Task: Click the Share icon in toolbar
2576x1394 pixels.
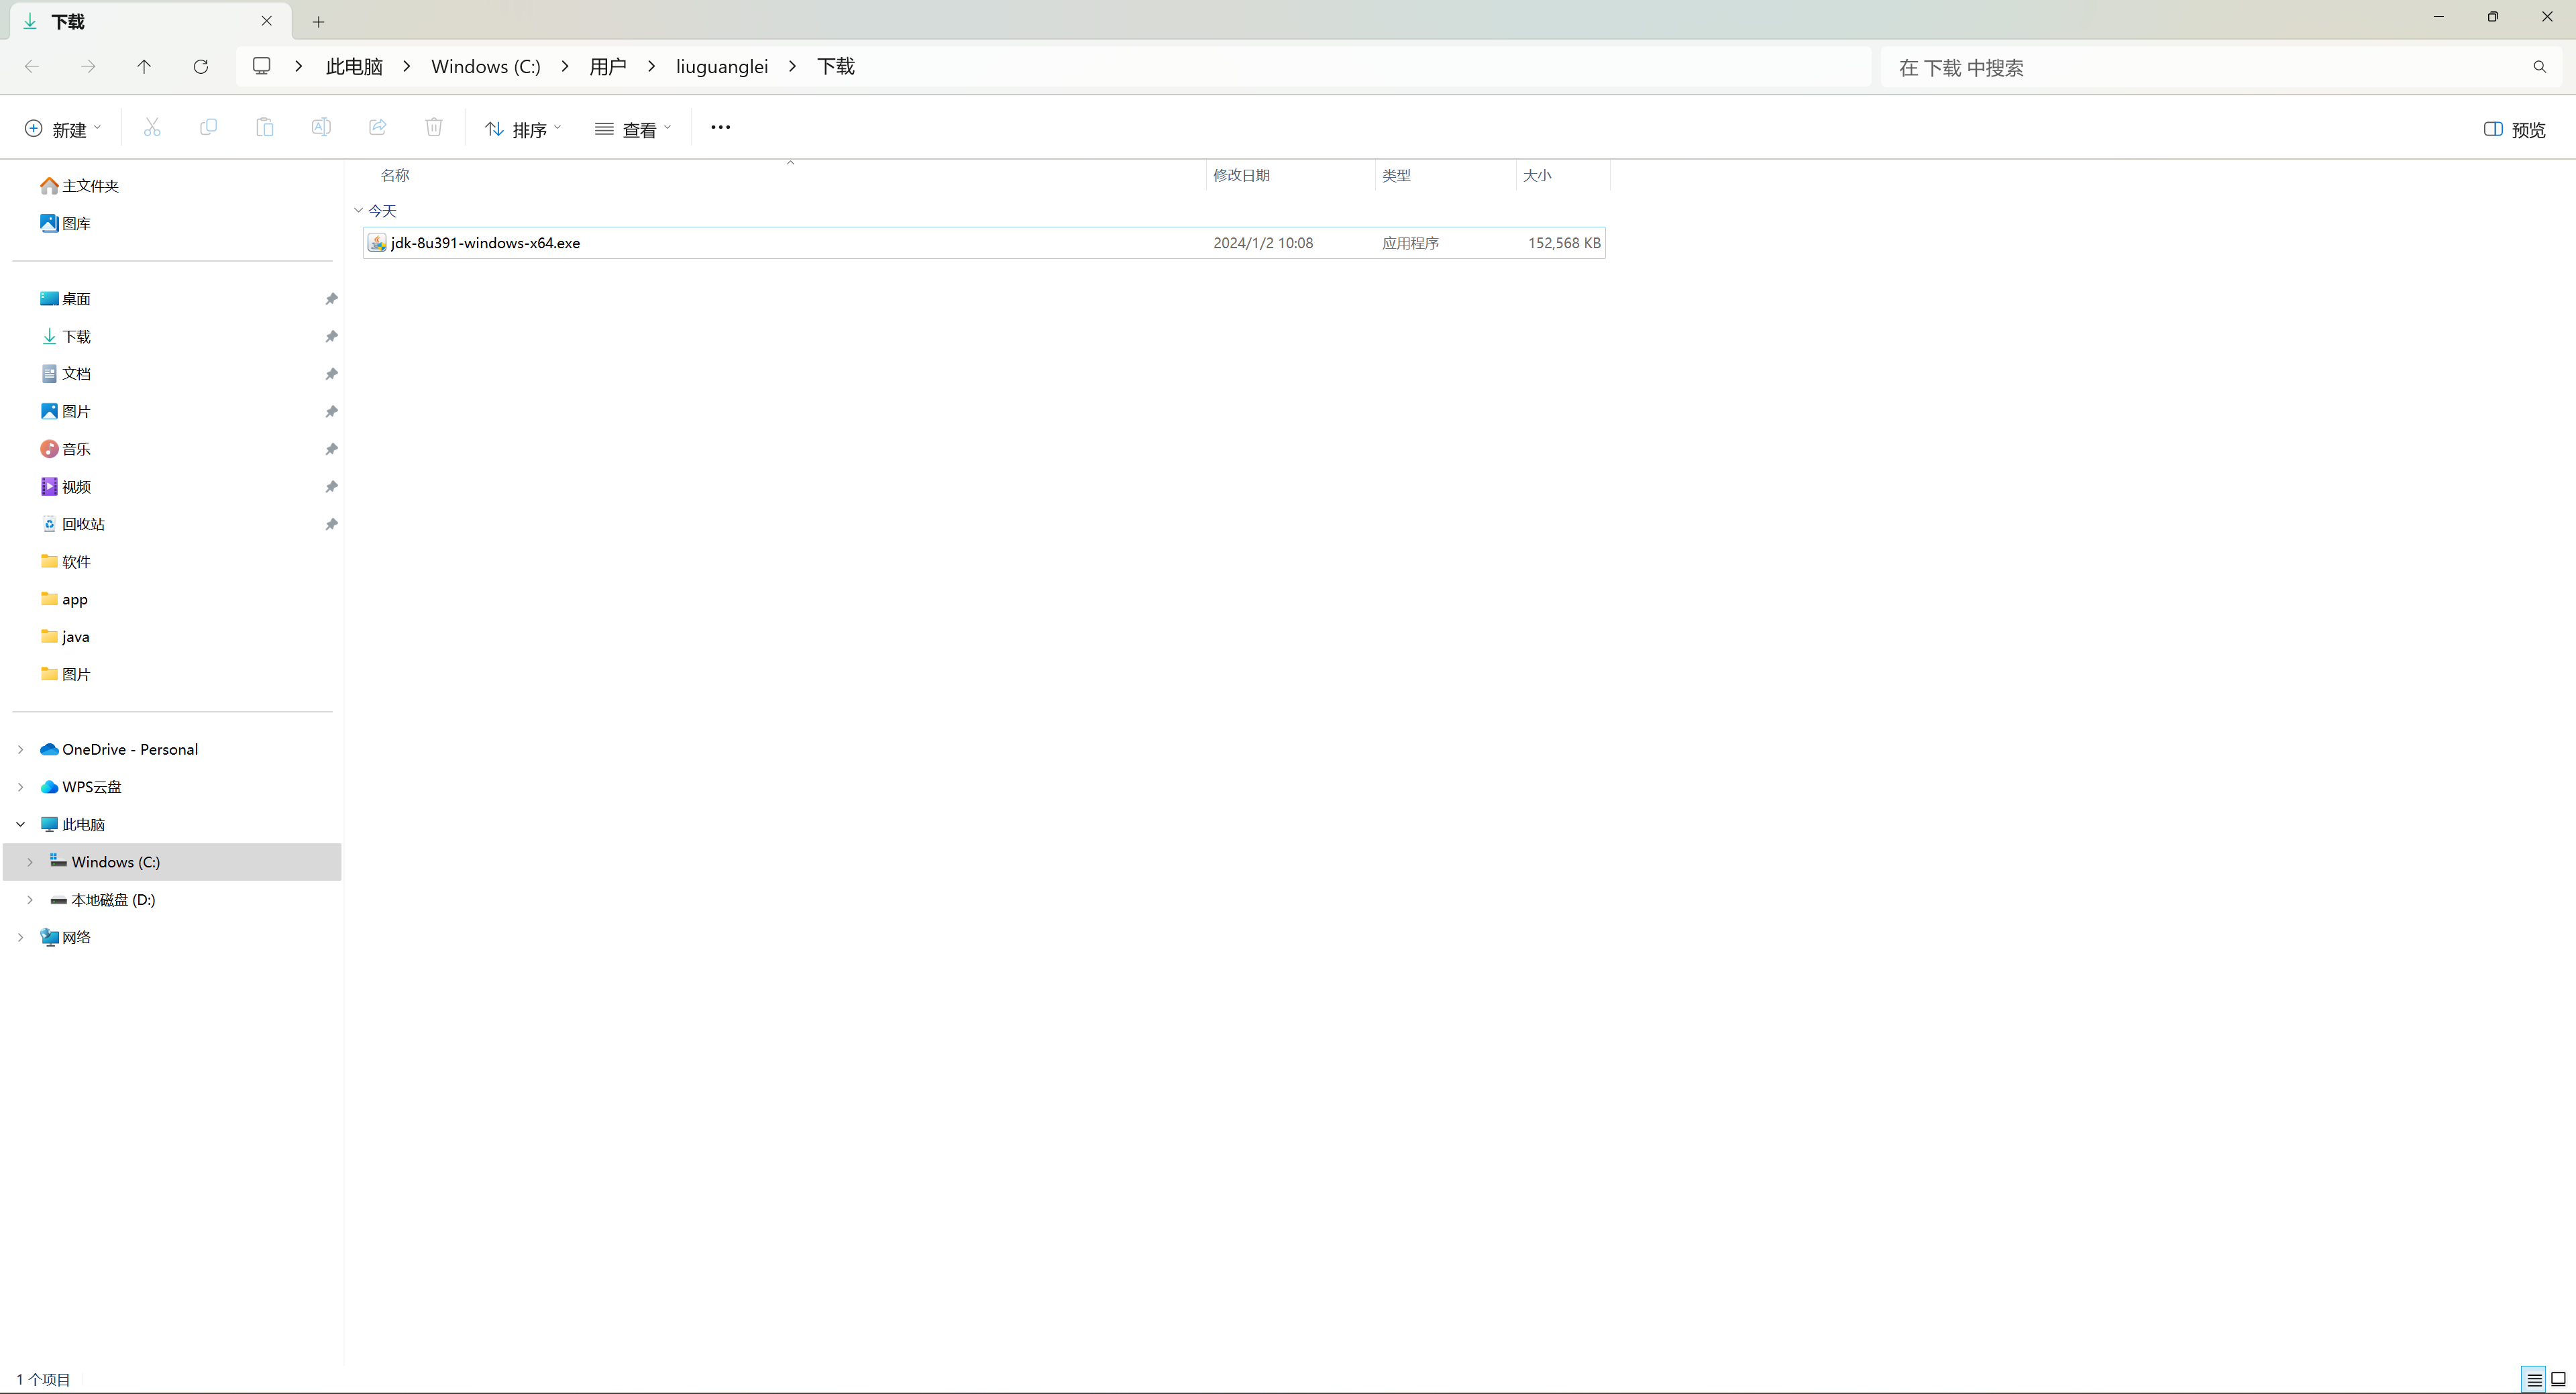Action: click(x=378, y=128)
